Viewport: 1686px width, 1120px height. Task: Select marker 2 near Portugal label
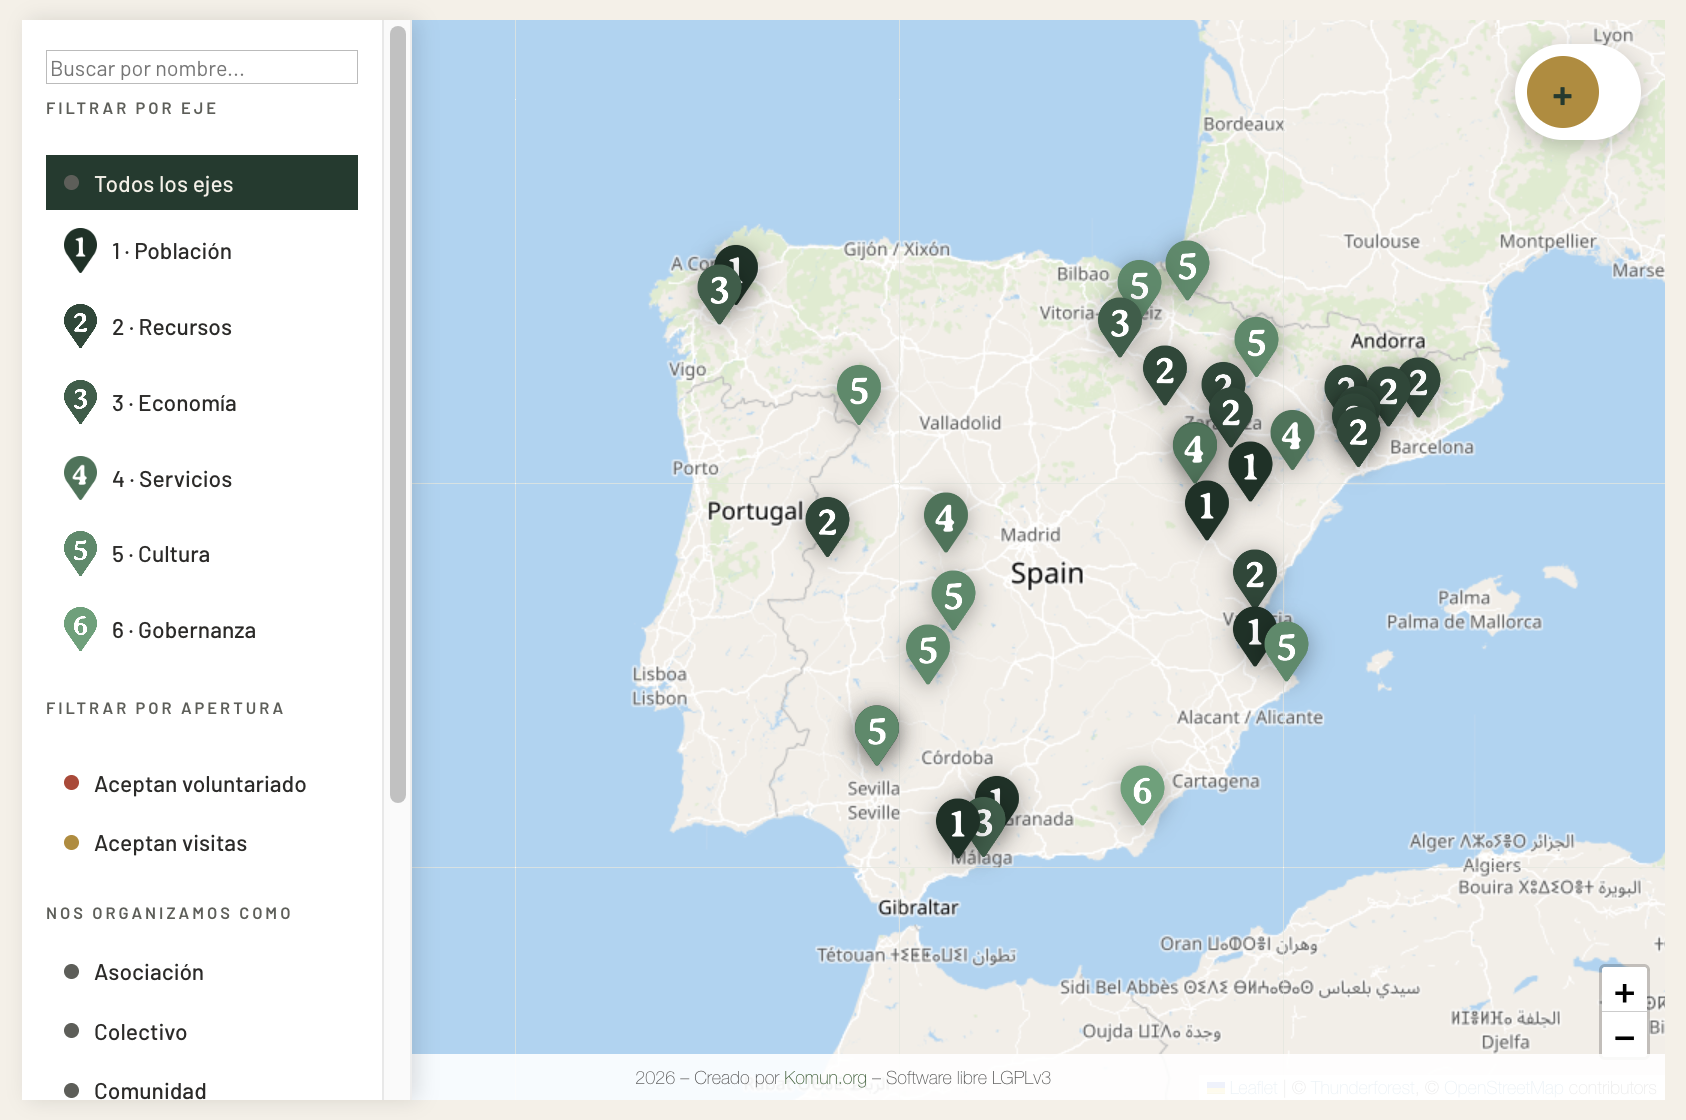click(x=827, y=525)
